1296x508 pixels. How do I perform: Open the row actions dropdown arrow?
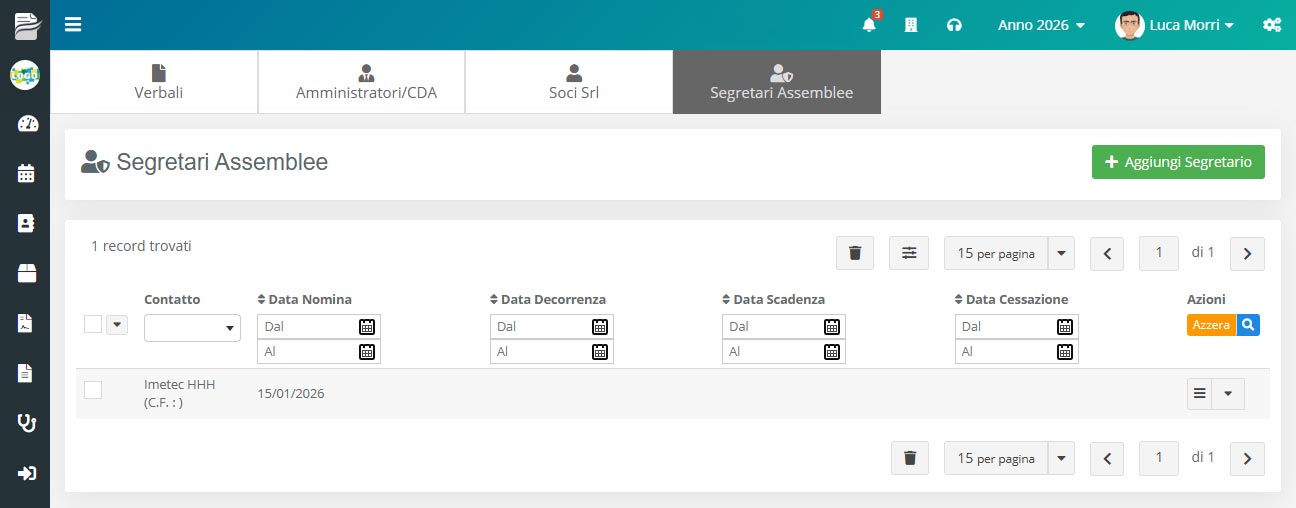pyautogui.click(x=1228, y=394)
